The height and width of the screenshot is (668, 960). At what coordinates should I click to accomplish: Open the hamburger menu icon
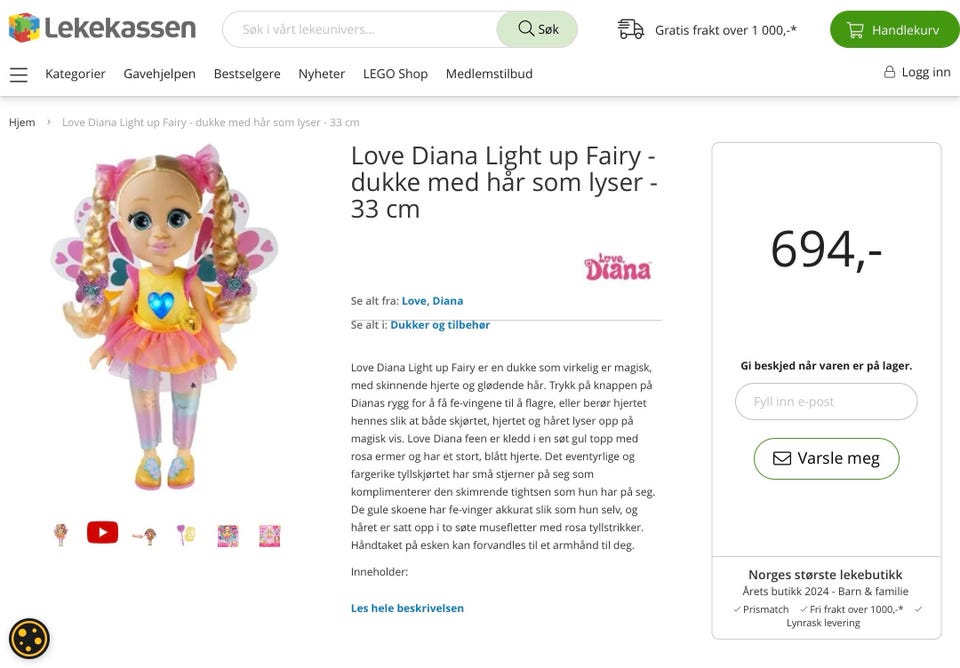click(x=19, y=74)
